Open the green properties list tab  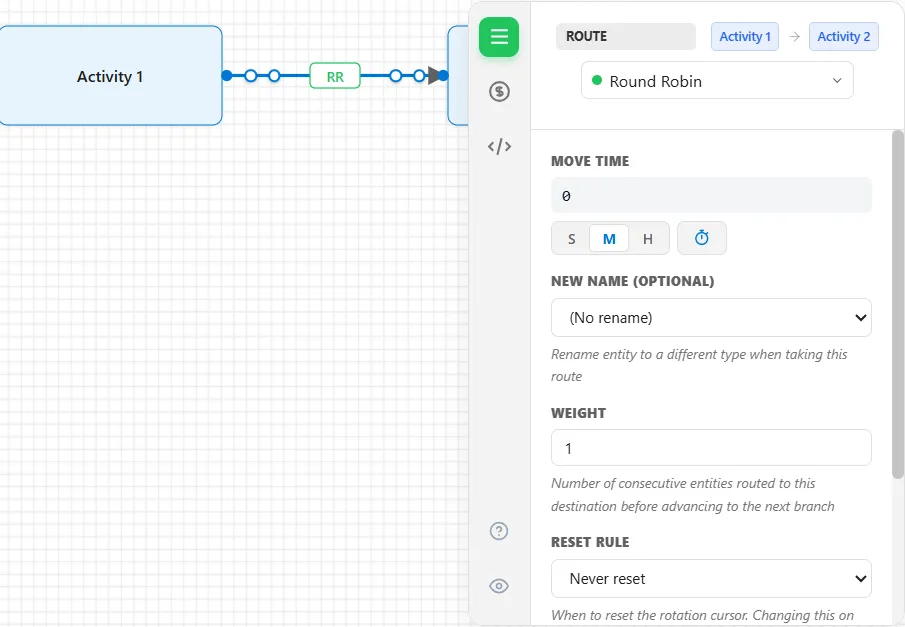tap(499, 37)
